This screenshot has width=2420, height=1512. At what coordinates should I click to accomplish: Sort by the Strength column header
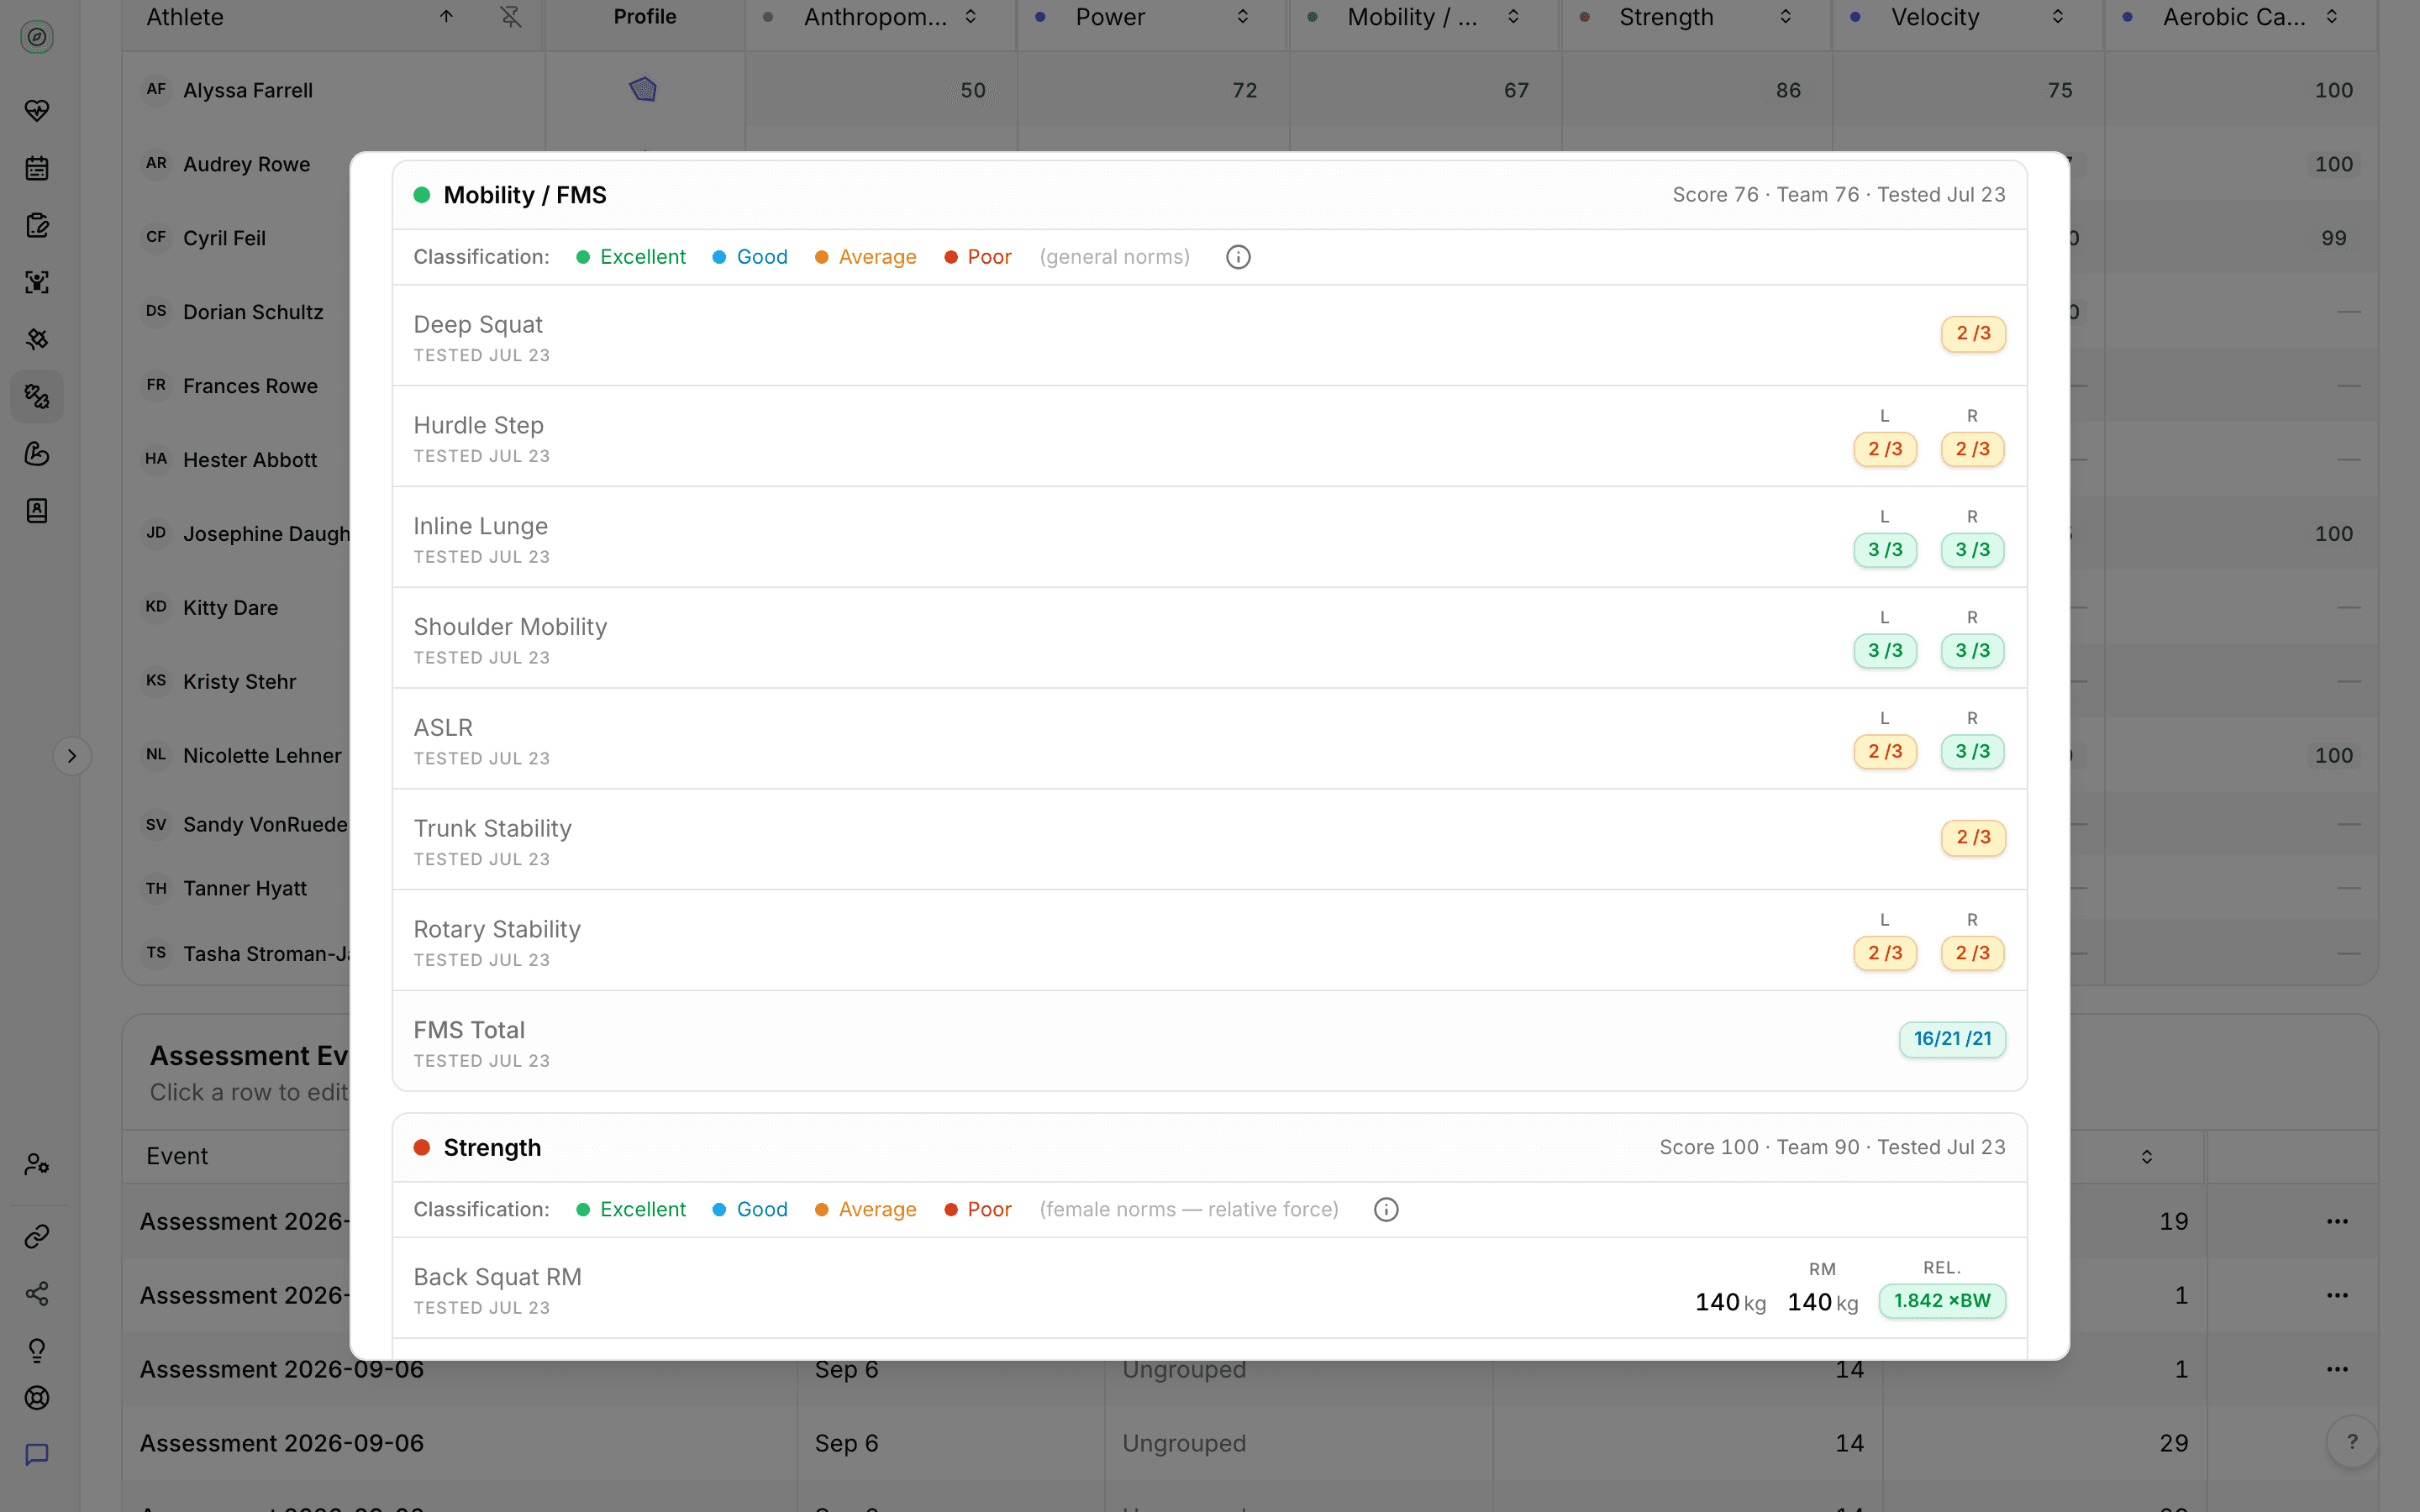pyautogui.click(x=1785, y=17)
